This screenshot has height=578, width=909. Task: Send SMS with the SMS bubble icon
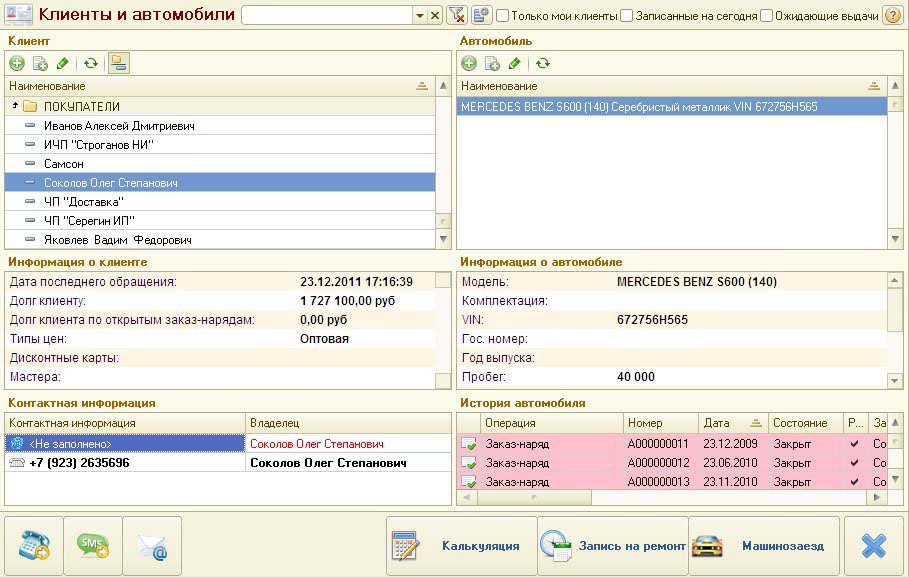pyautogui.click(x=93, y=546)
